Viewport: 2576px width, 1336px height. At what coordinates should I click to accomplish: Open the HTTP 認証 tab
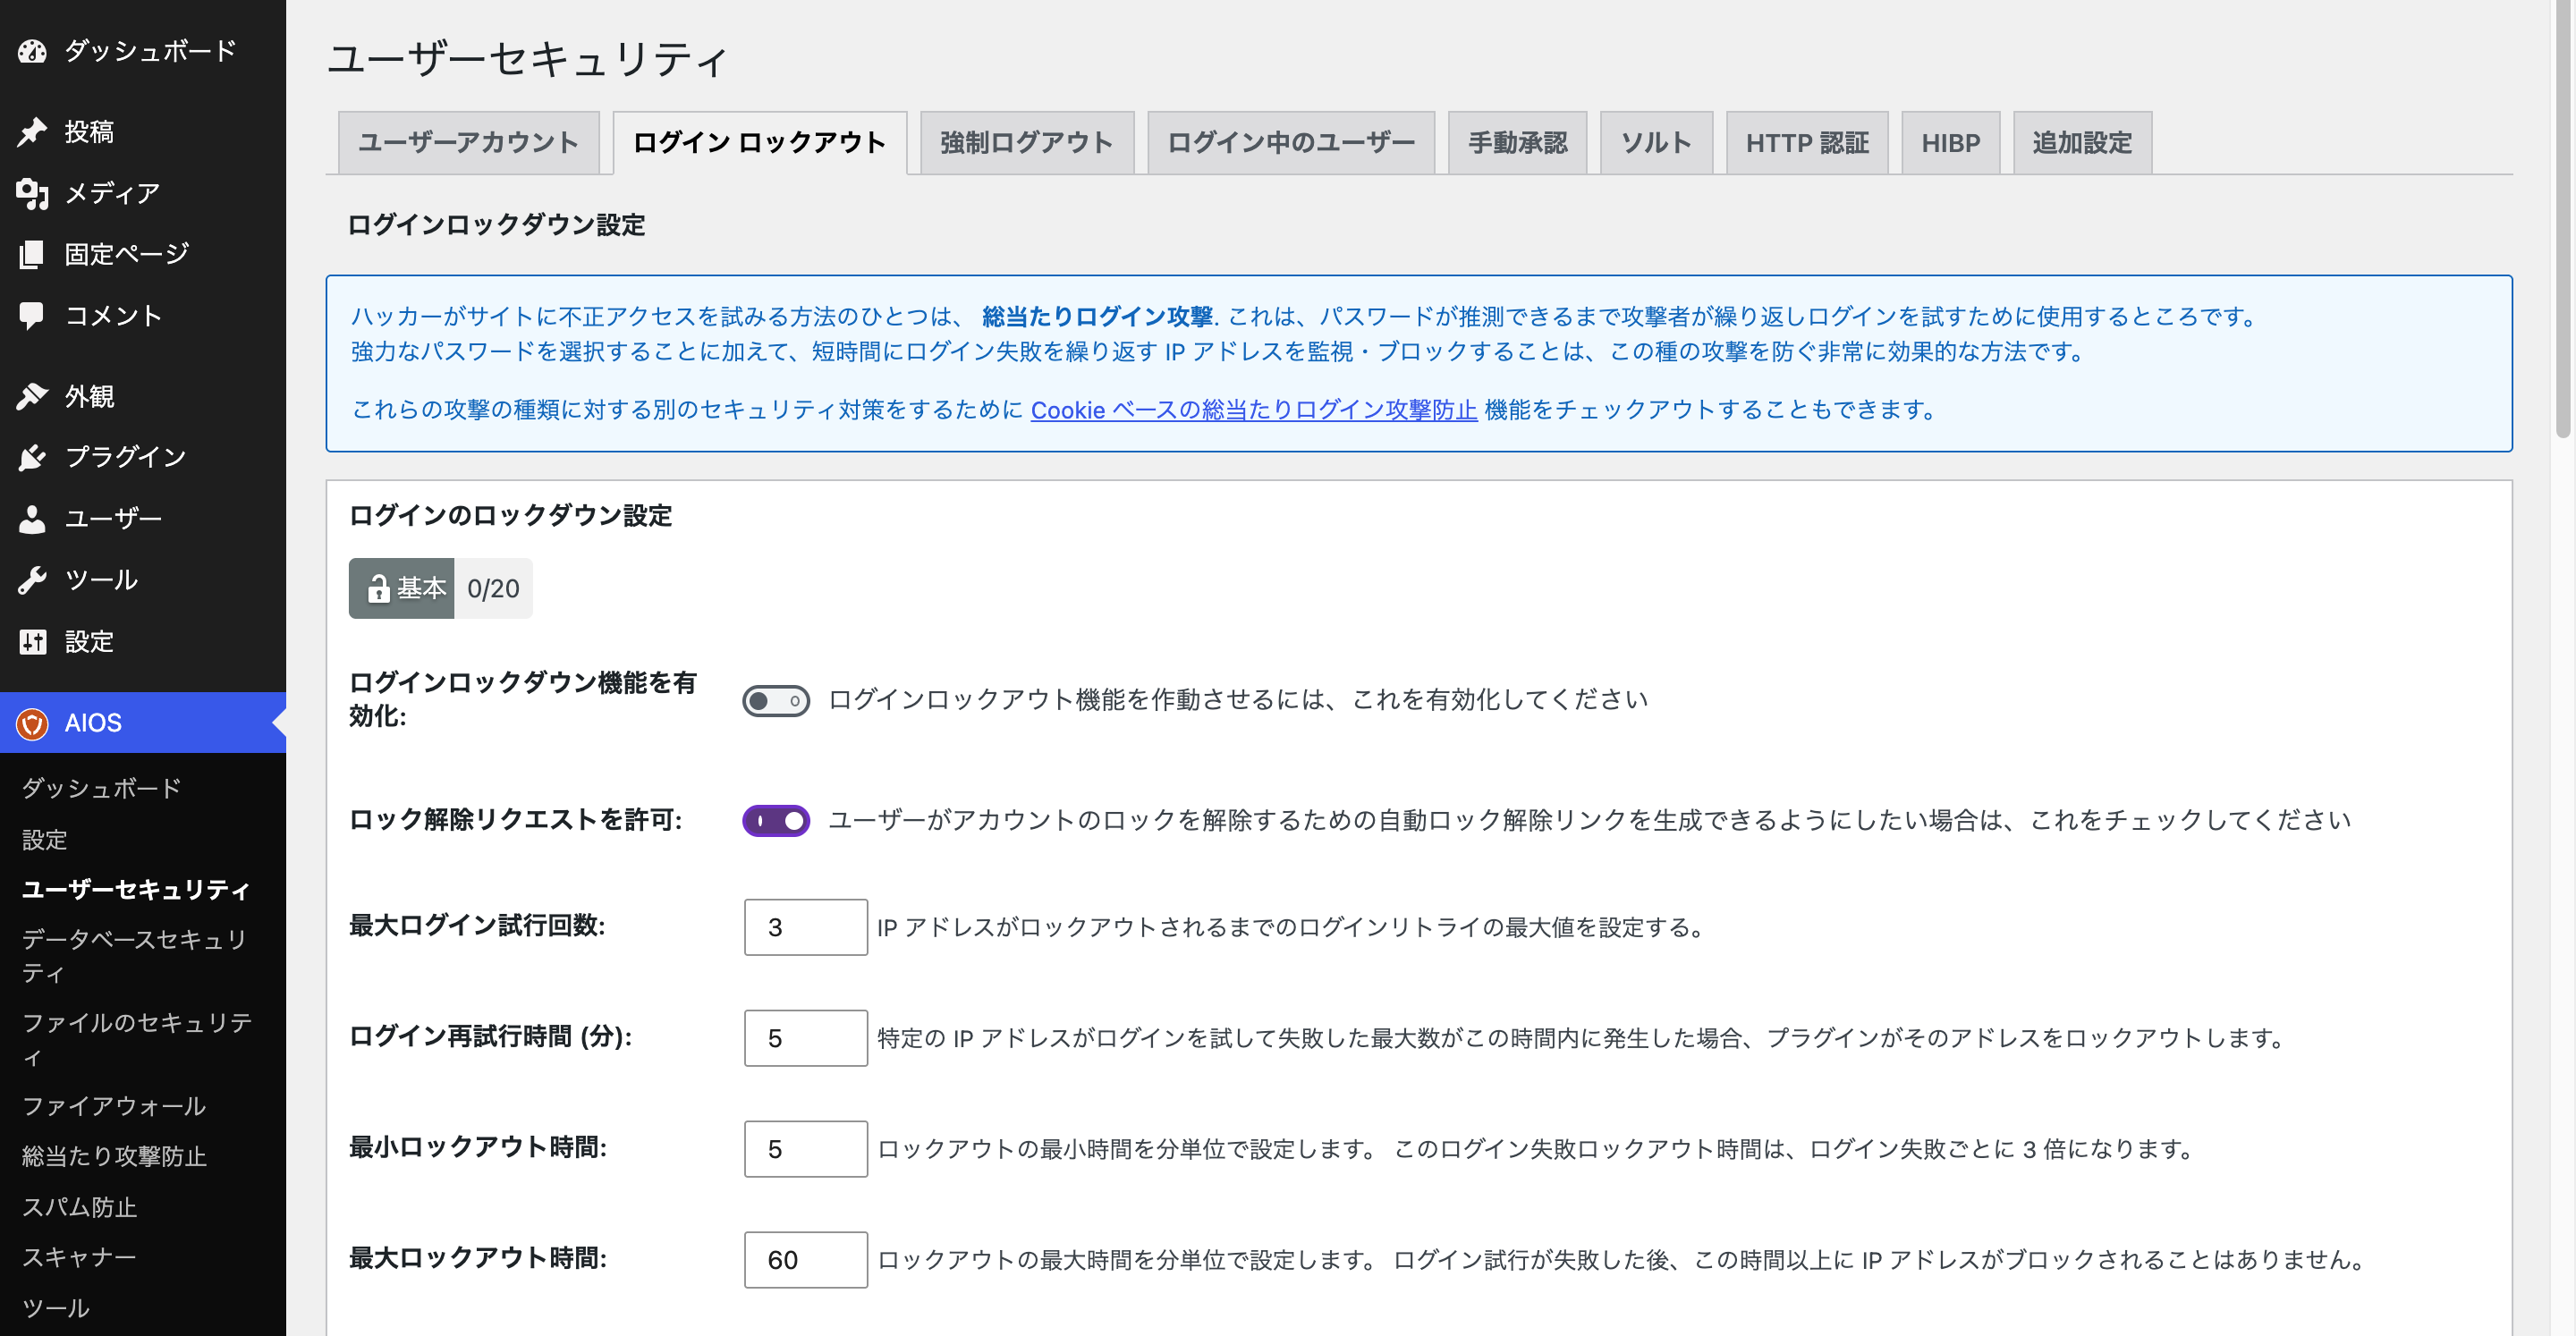click(x=1807, y=143)
